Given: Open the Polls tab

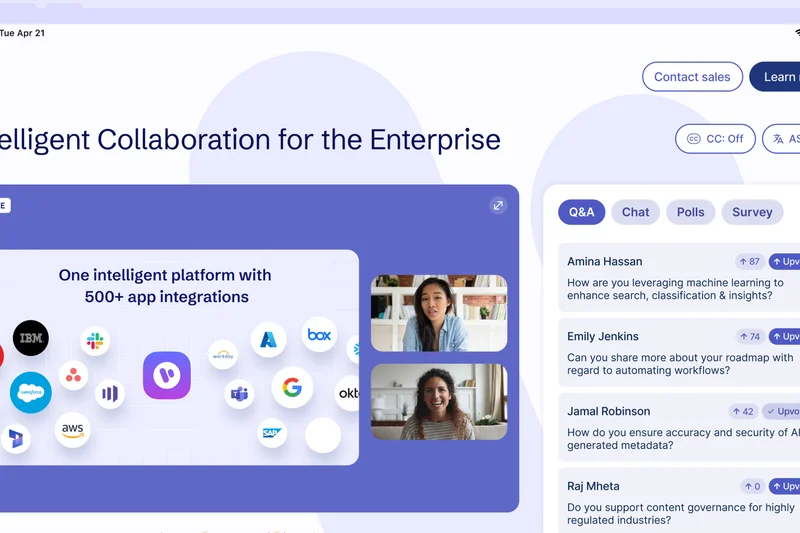Looking at the screenshot, I should [690, 212].
